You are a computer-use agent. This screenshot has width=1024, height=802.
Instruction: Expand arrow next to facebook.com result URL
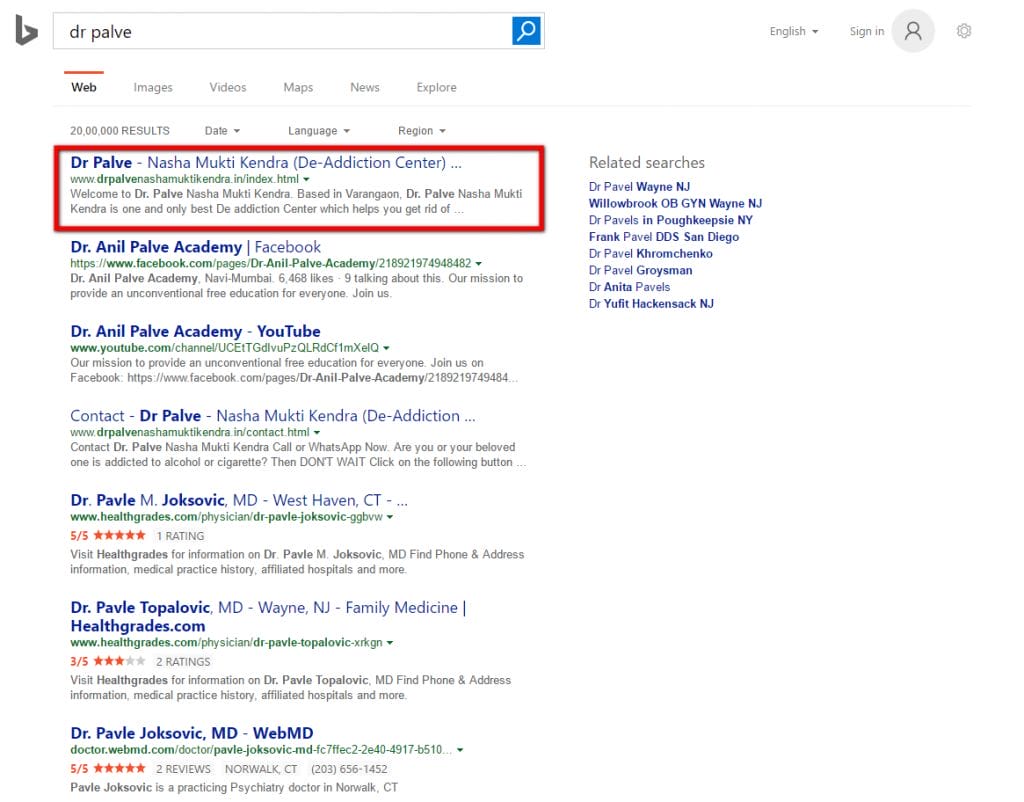[x=479, y=264]
